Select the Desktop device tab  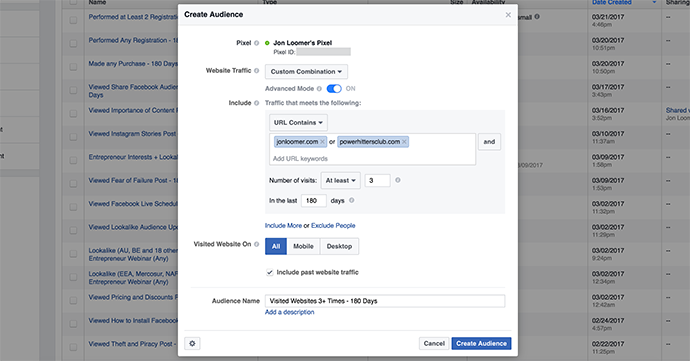(339, 247)
